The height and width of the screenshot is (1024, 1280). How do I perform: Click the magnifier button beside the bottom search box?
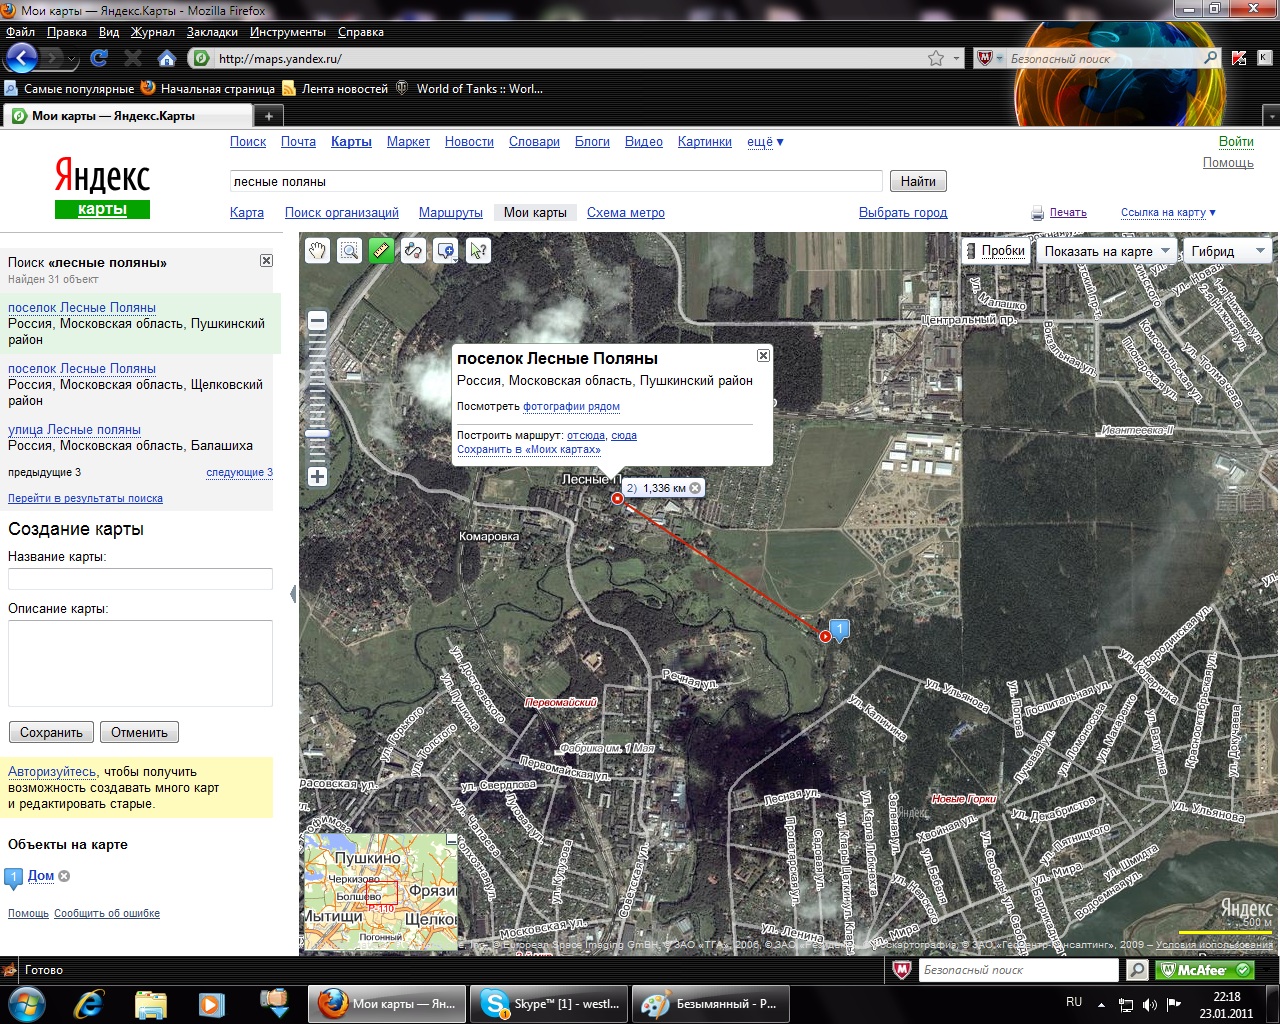[x=1137, y=970]
